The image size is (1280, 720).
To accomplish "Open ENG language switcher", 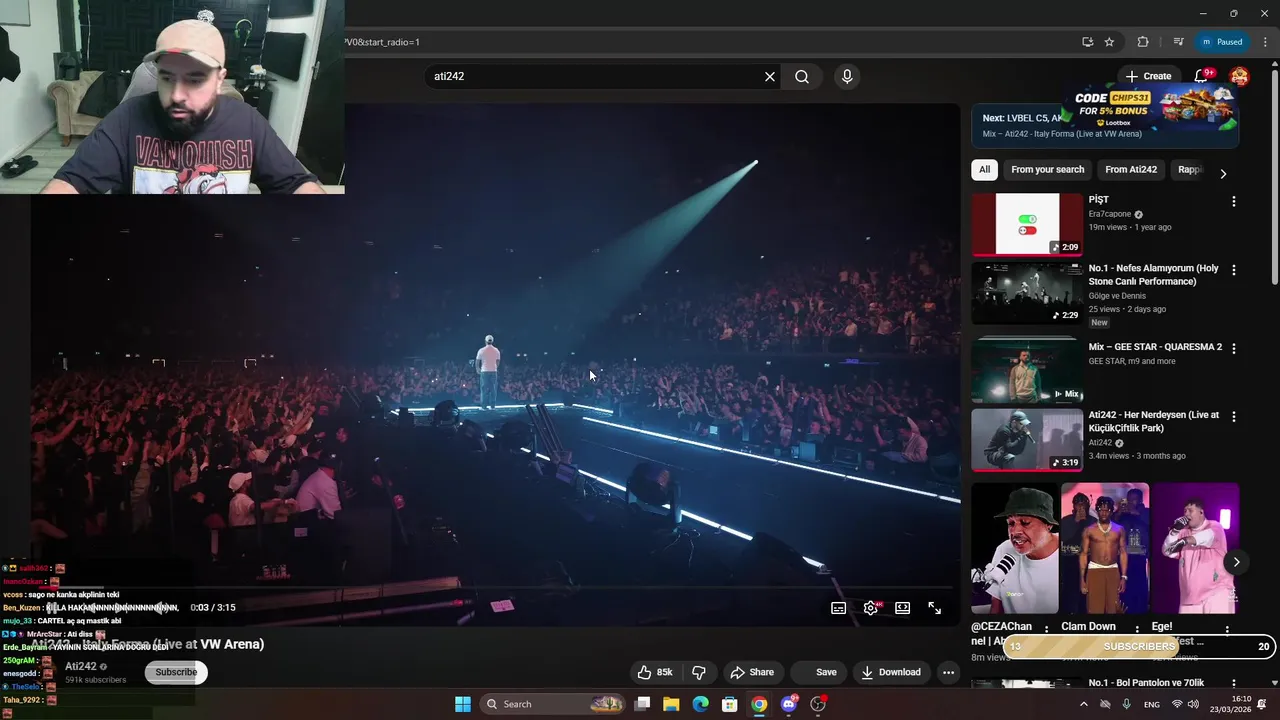I will [x=1152, y=704].
